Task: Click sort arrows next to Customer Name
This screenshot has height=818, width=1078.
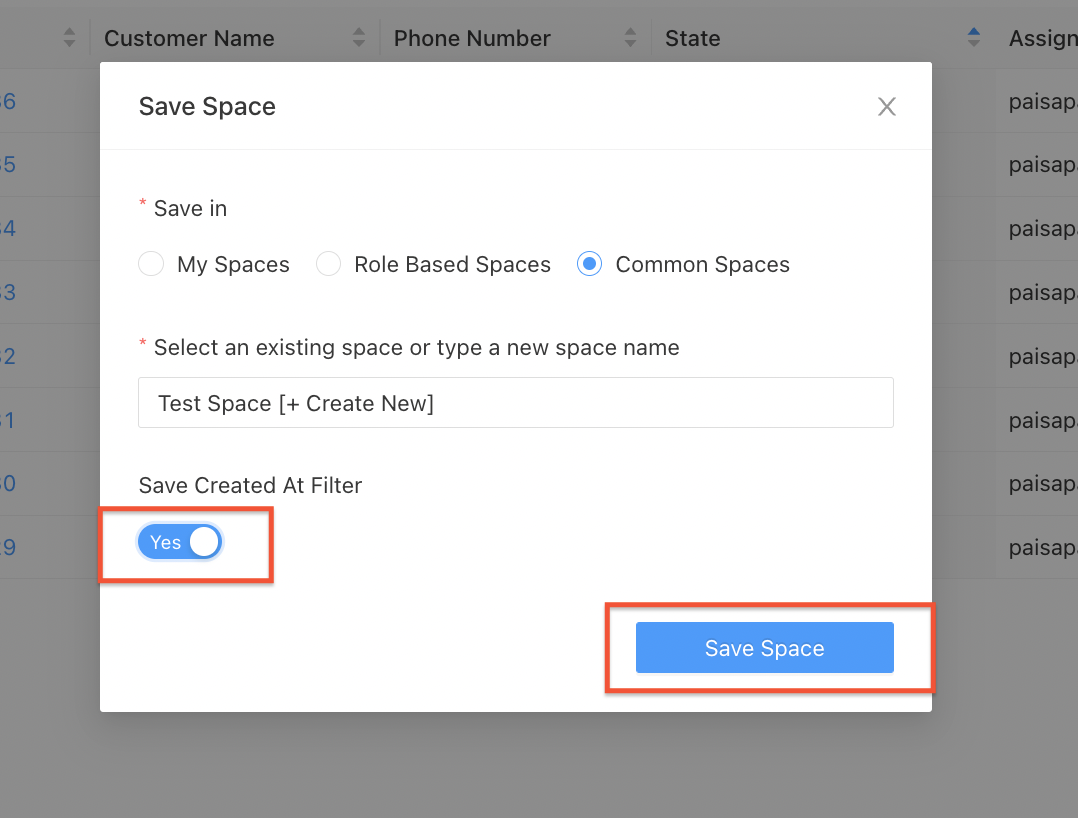Action: click(359, 38)
